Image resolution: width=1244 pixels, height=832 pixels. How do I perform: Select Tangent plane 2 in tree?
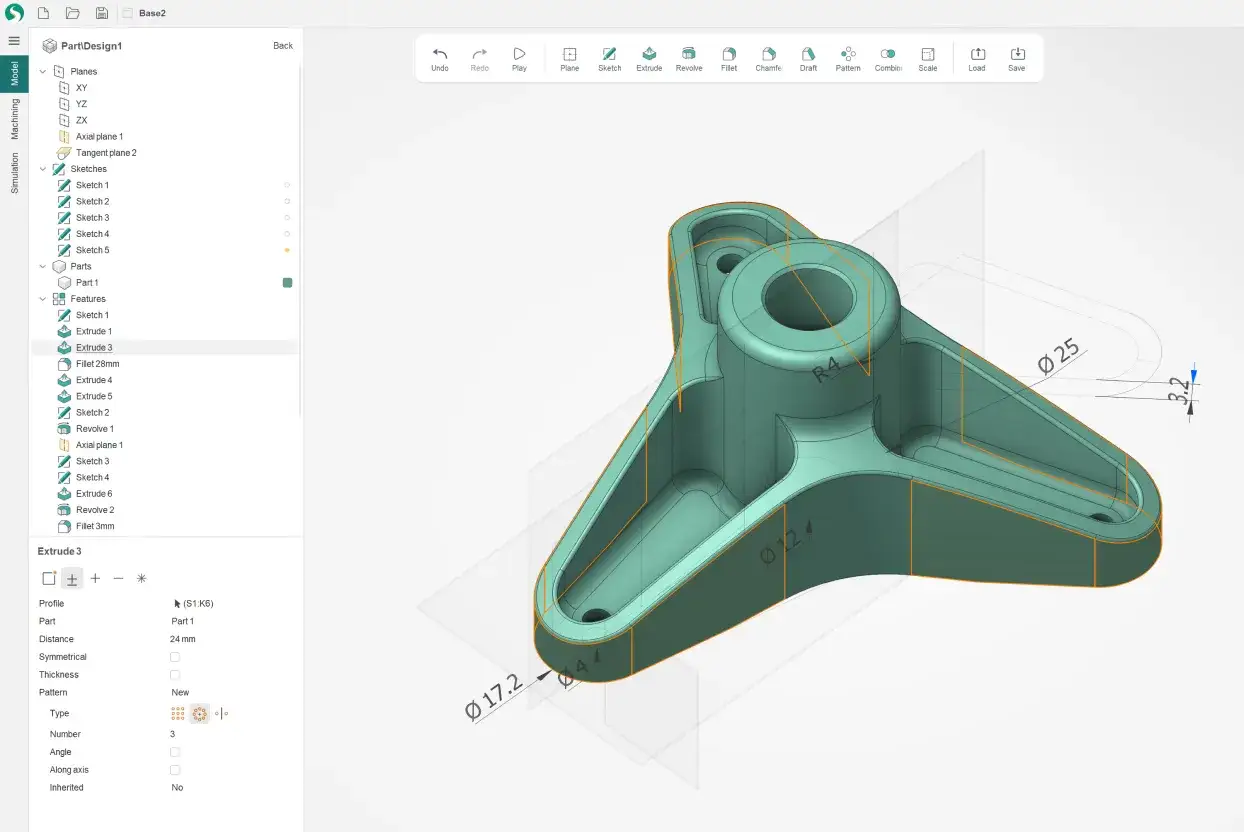point(106,153)
